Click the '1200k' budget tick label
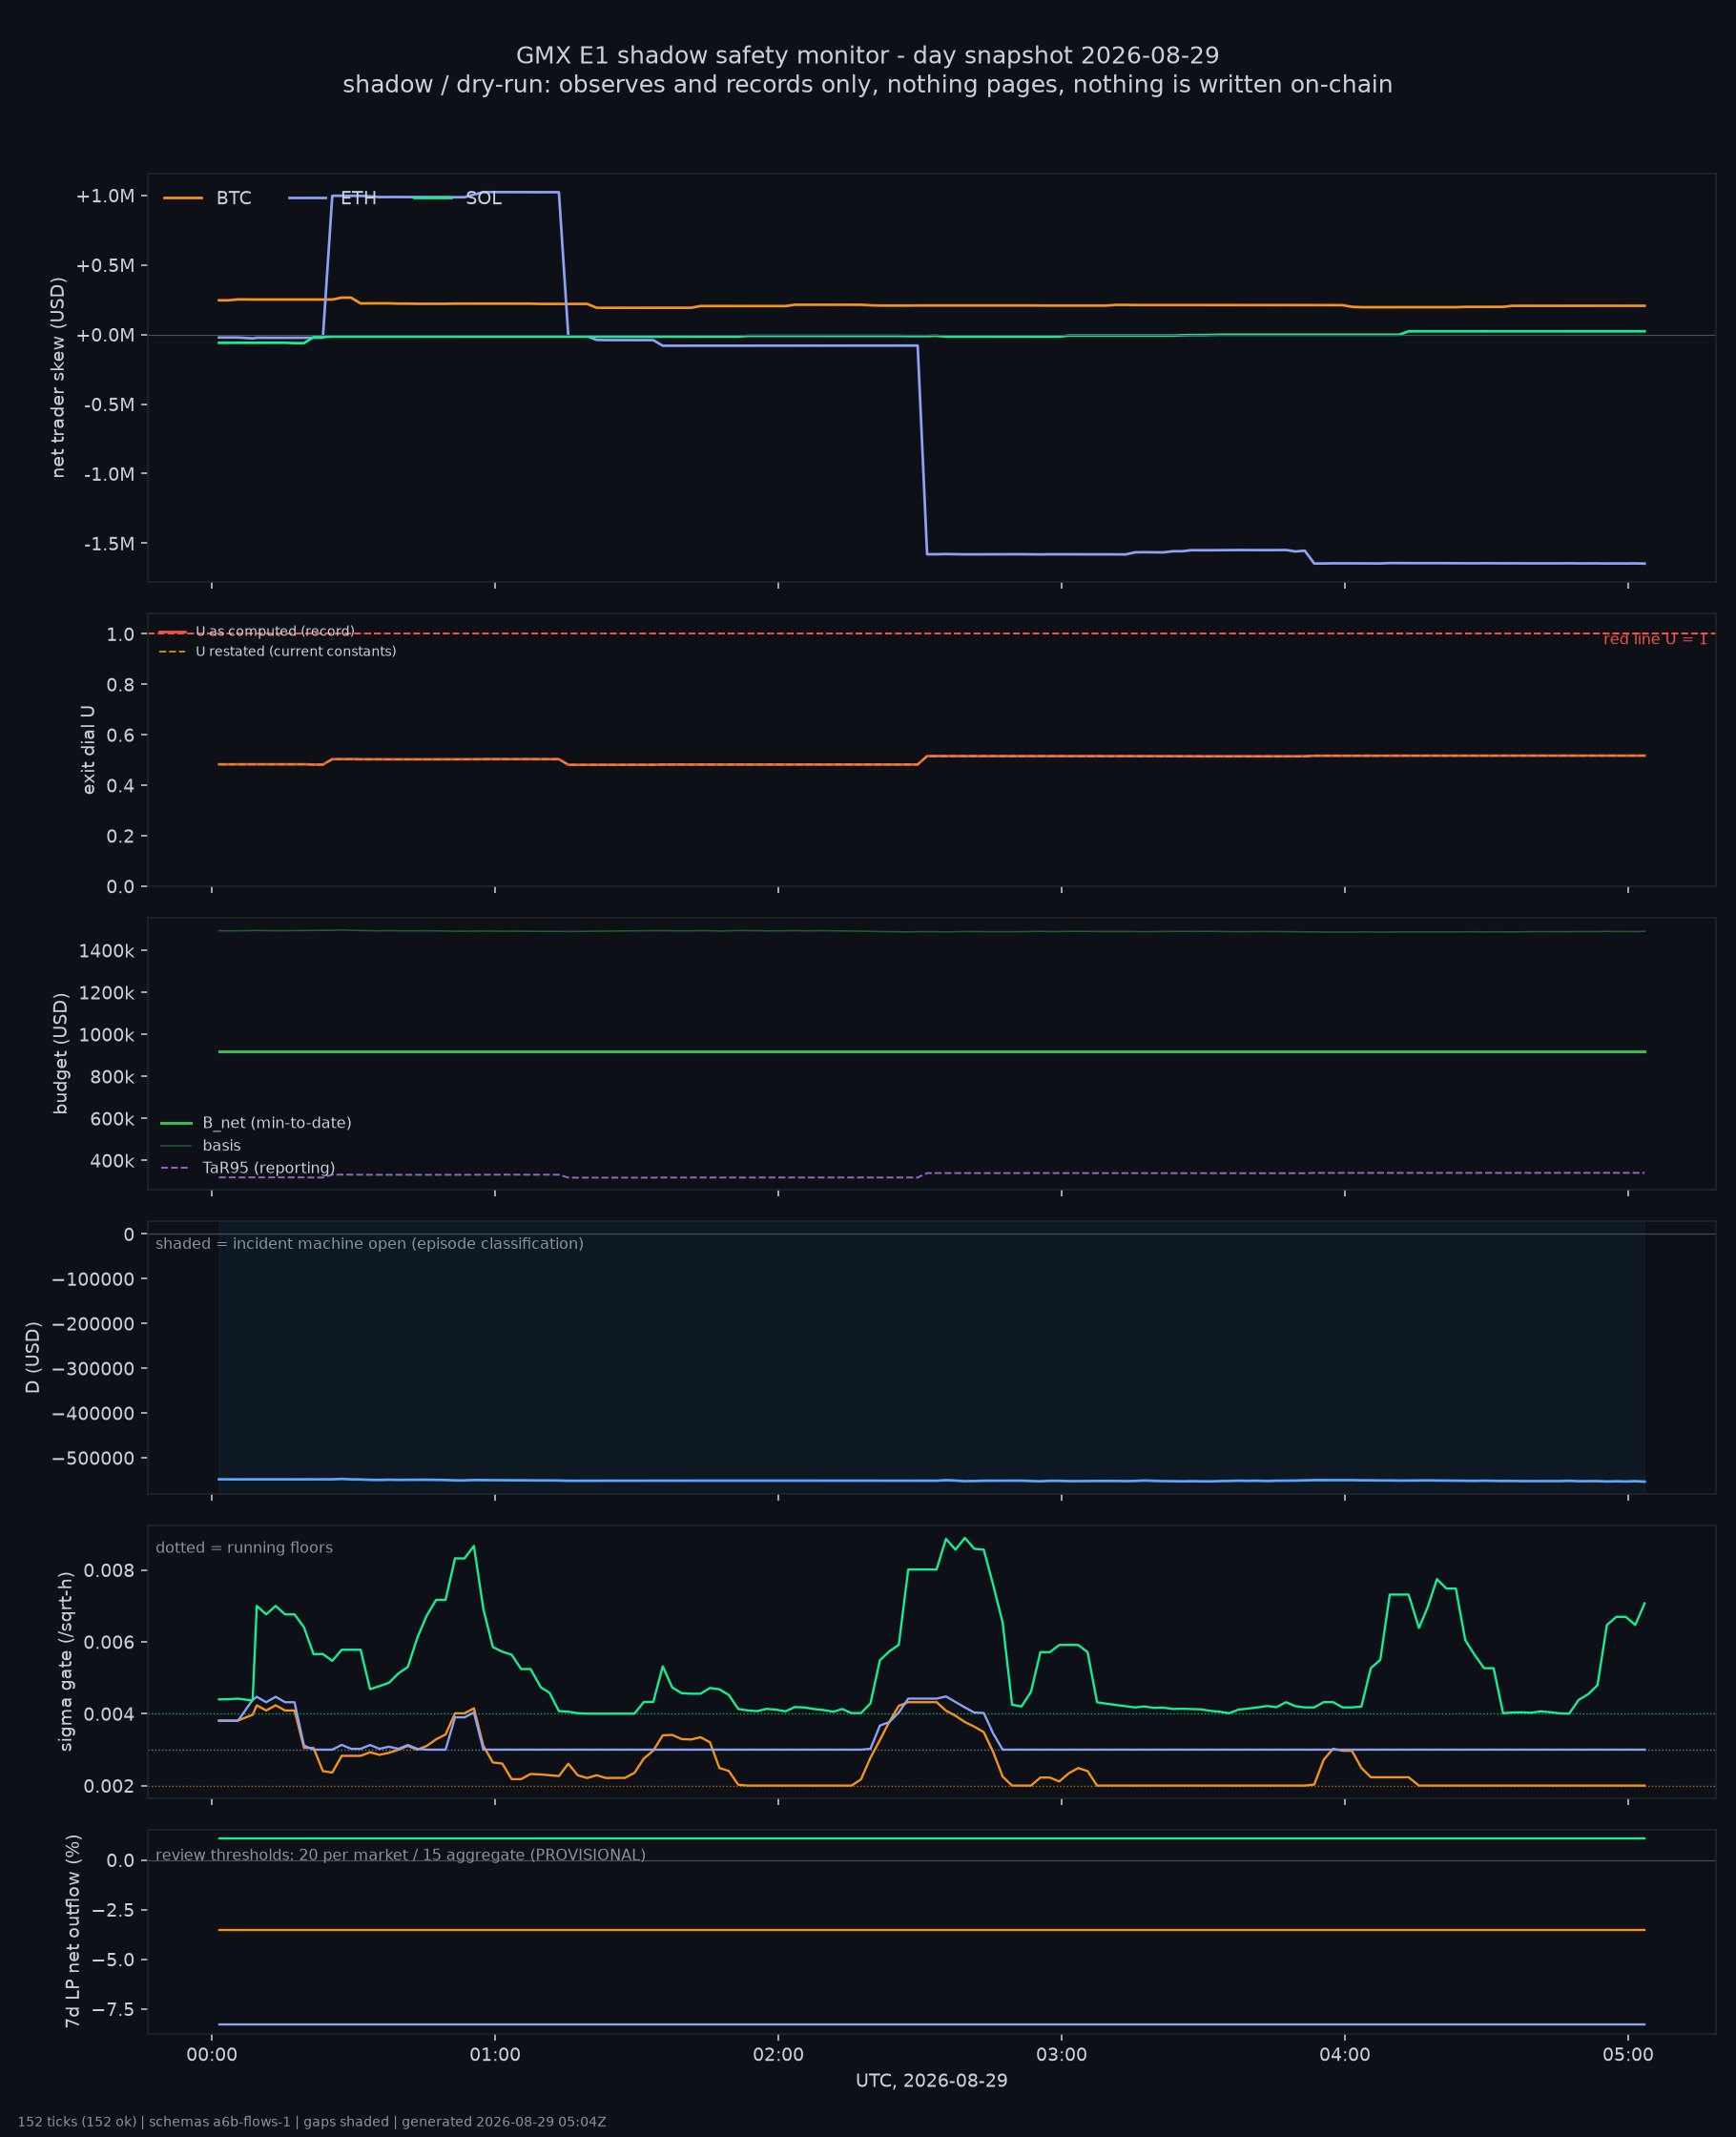Image resolution: width=1736 pixels, height=2137 pixels. coord(107,992)
